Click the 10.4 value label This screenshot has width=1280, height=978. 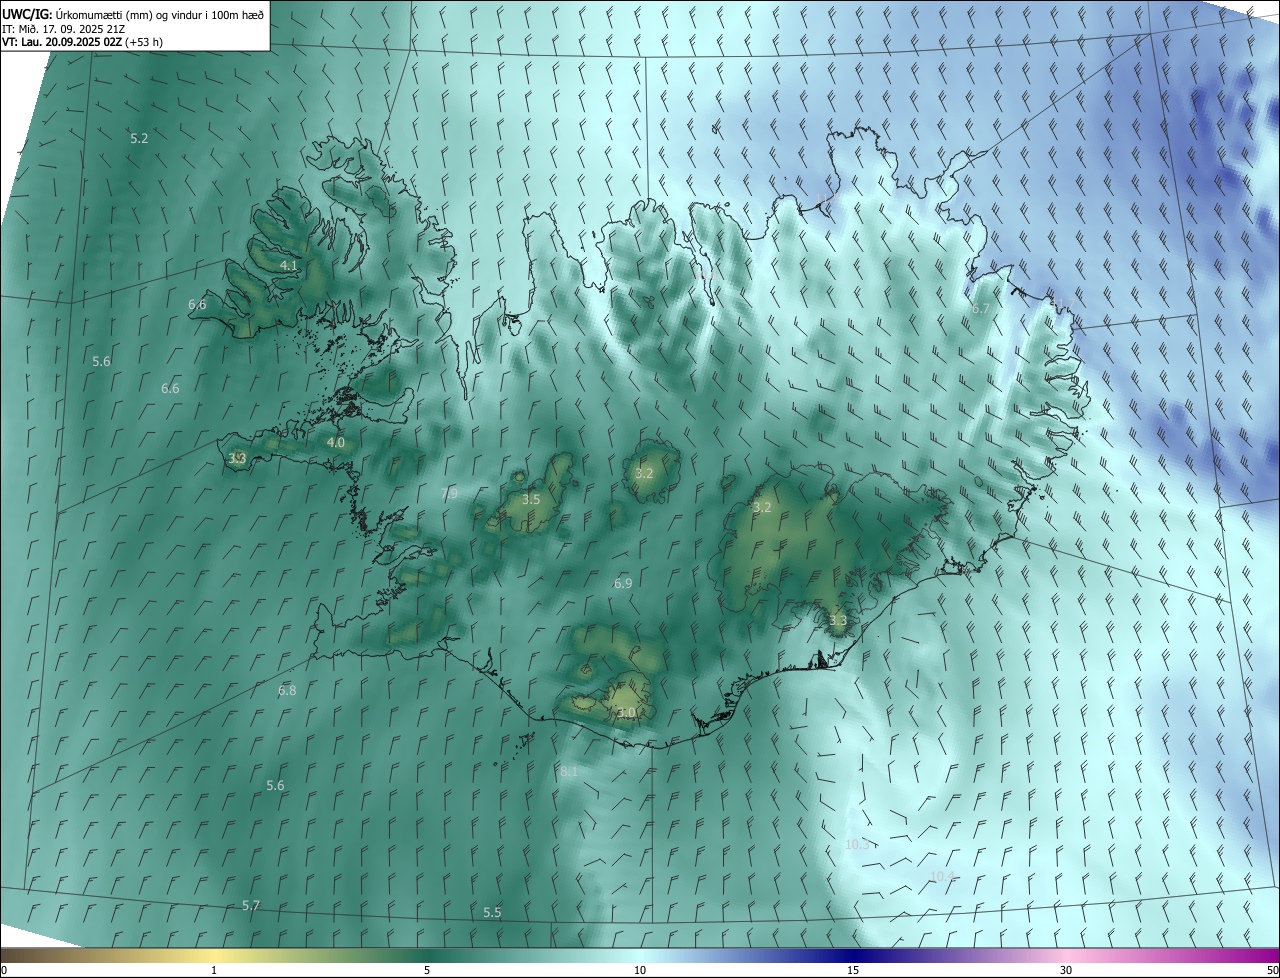942,877
